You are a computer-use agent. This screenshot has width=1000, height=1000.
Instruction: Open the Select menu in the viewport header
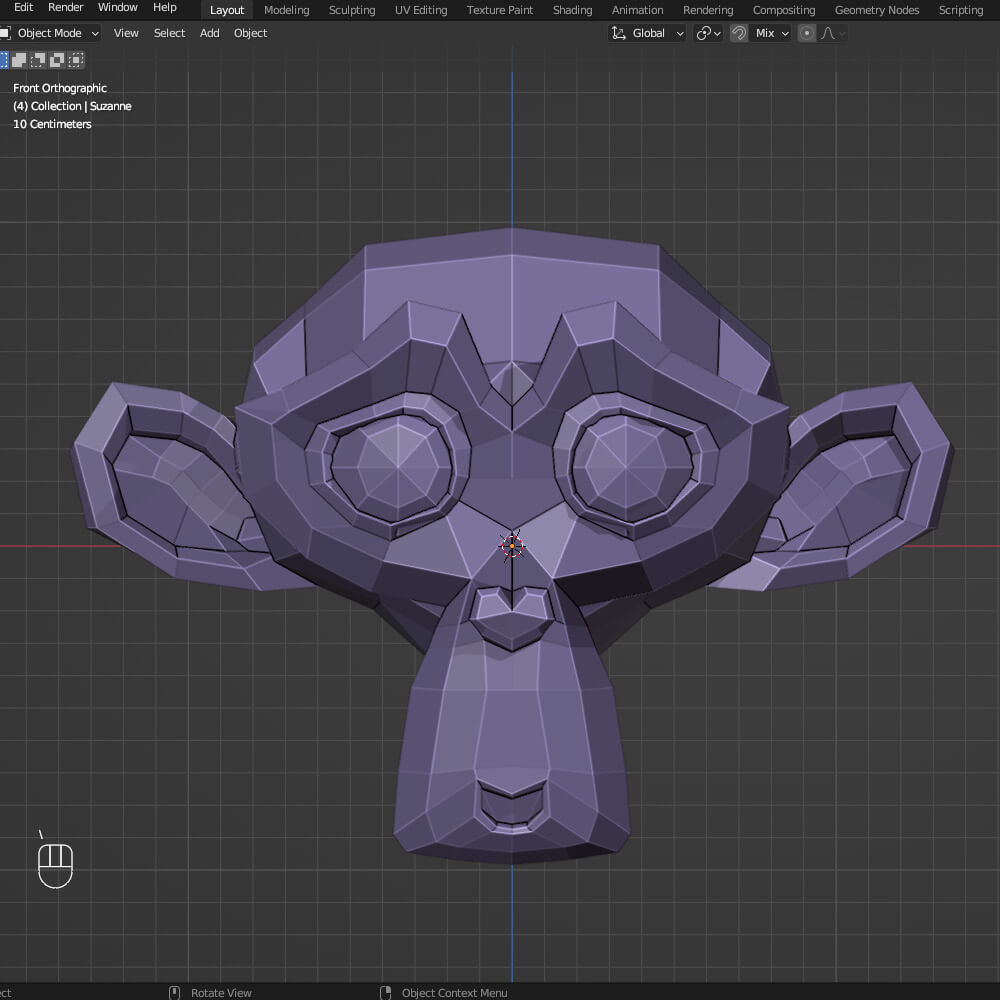(169, 33)
